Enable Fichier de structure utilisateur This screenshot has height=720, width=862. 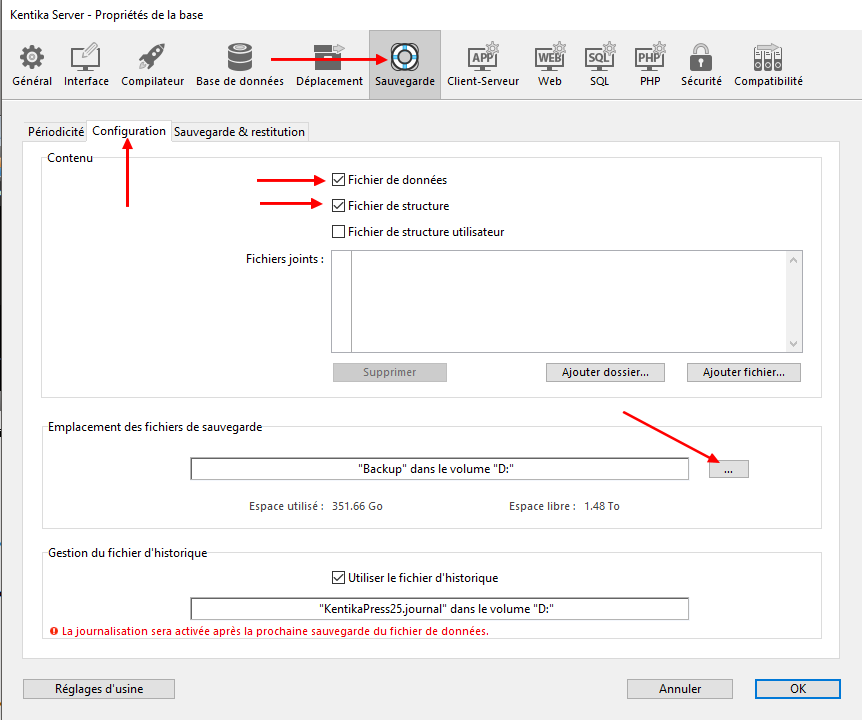338,231
